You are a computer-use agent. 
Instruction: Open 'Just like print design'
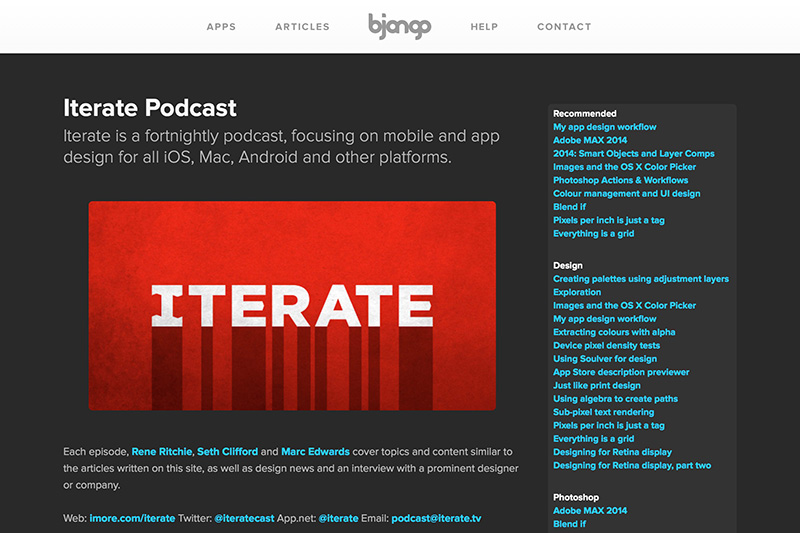coord(597,386)
